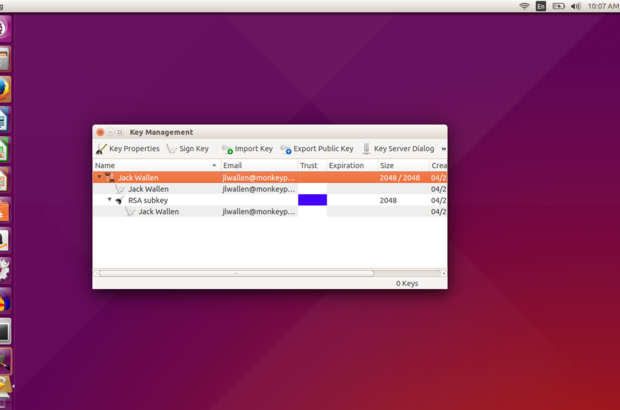Click the 10:07 AM clock
This screenshot has width=620, height=410.
click(603, 6)
